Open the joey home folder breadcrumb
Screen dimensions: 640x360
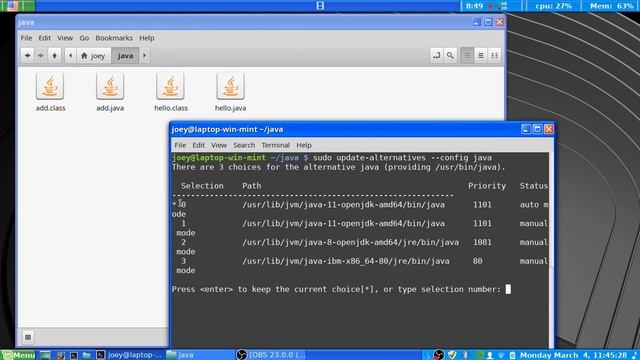[93, 56]
